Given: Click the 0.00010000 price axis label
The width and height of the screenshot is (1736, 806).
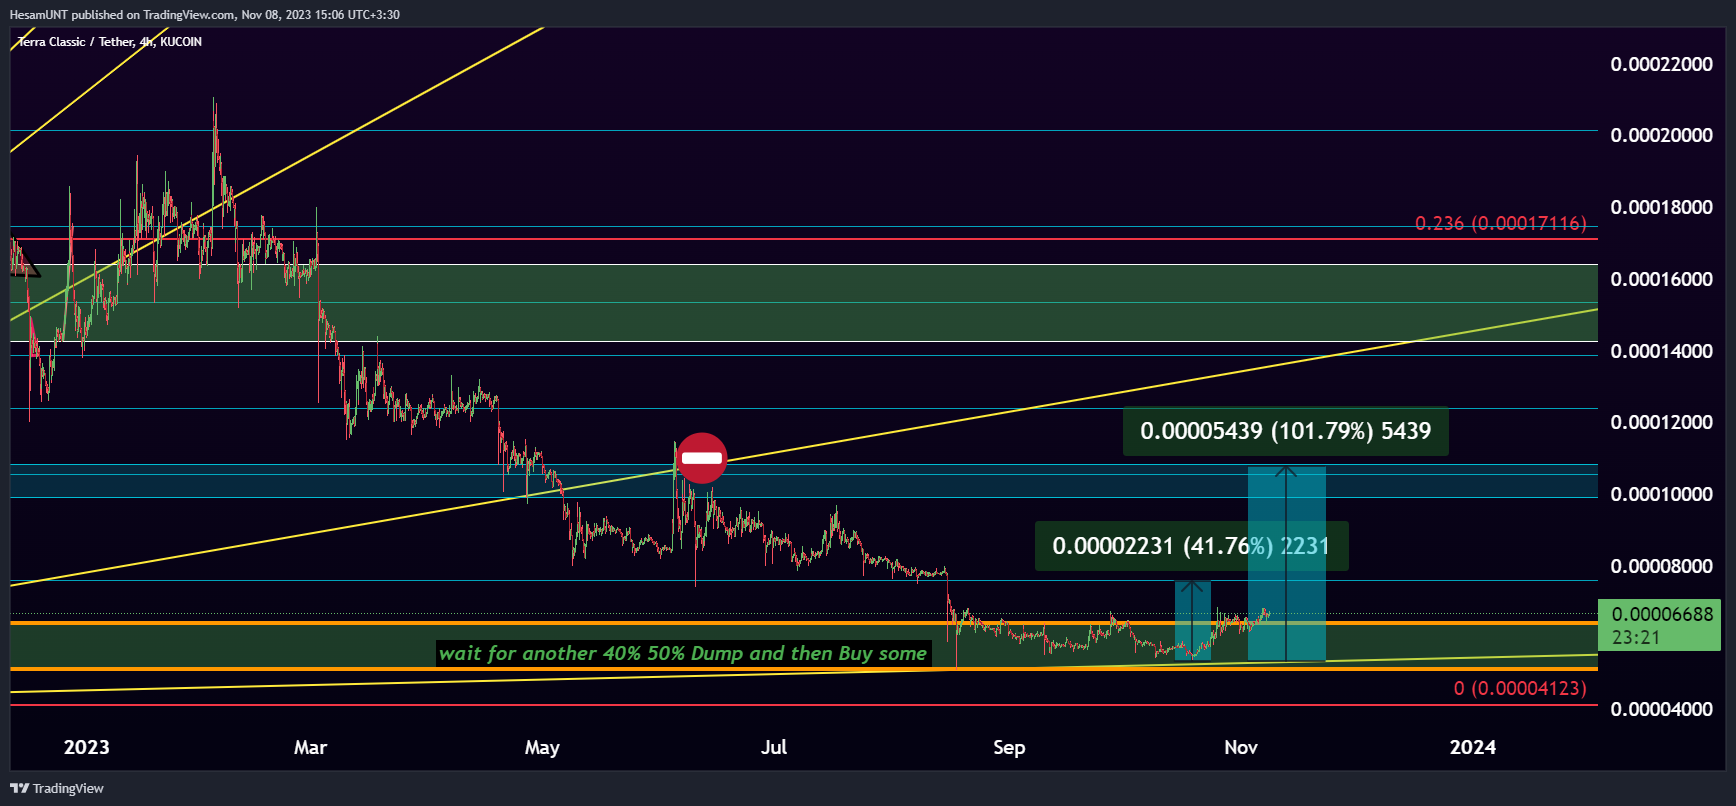Looking at the screenshot, I should (1661, 494).
